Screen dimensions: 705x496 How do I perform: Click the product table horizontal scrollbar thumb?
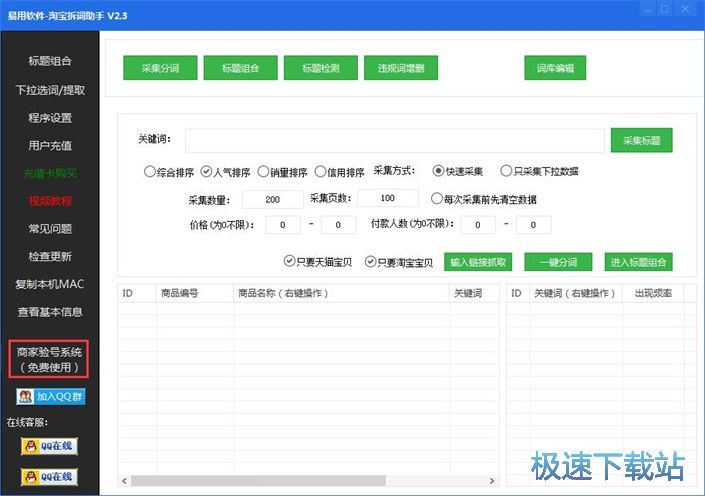pos(258,481)
